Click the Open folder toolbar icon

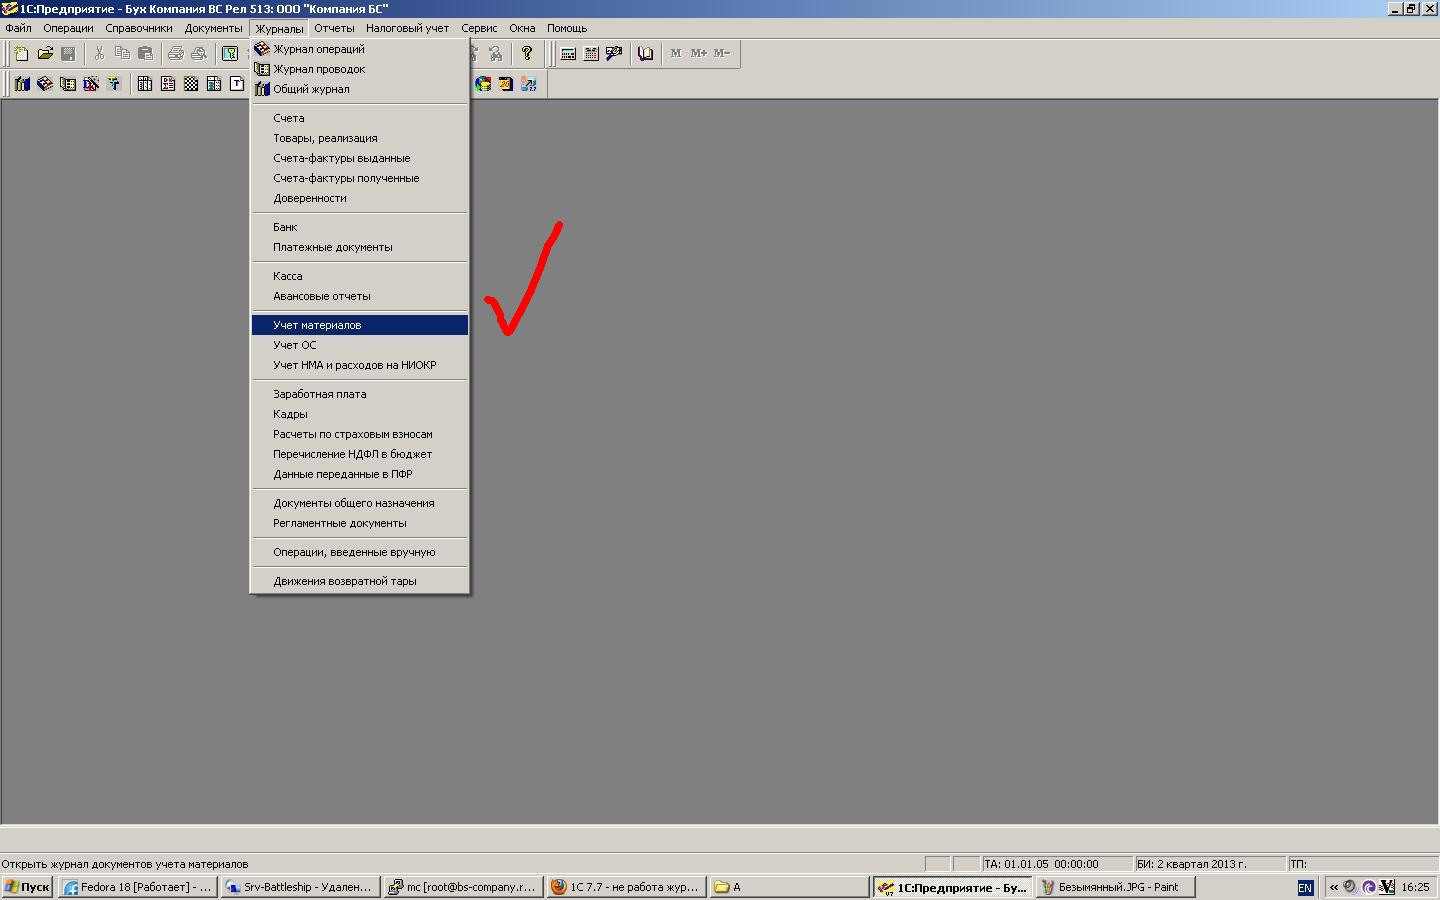[x=45, y=54]
